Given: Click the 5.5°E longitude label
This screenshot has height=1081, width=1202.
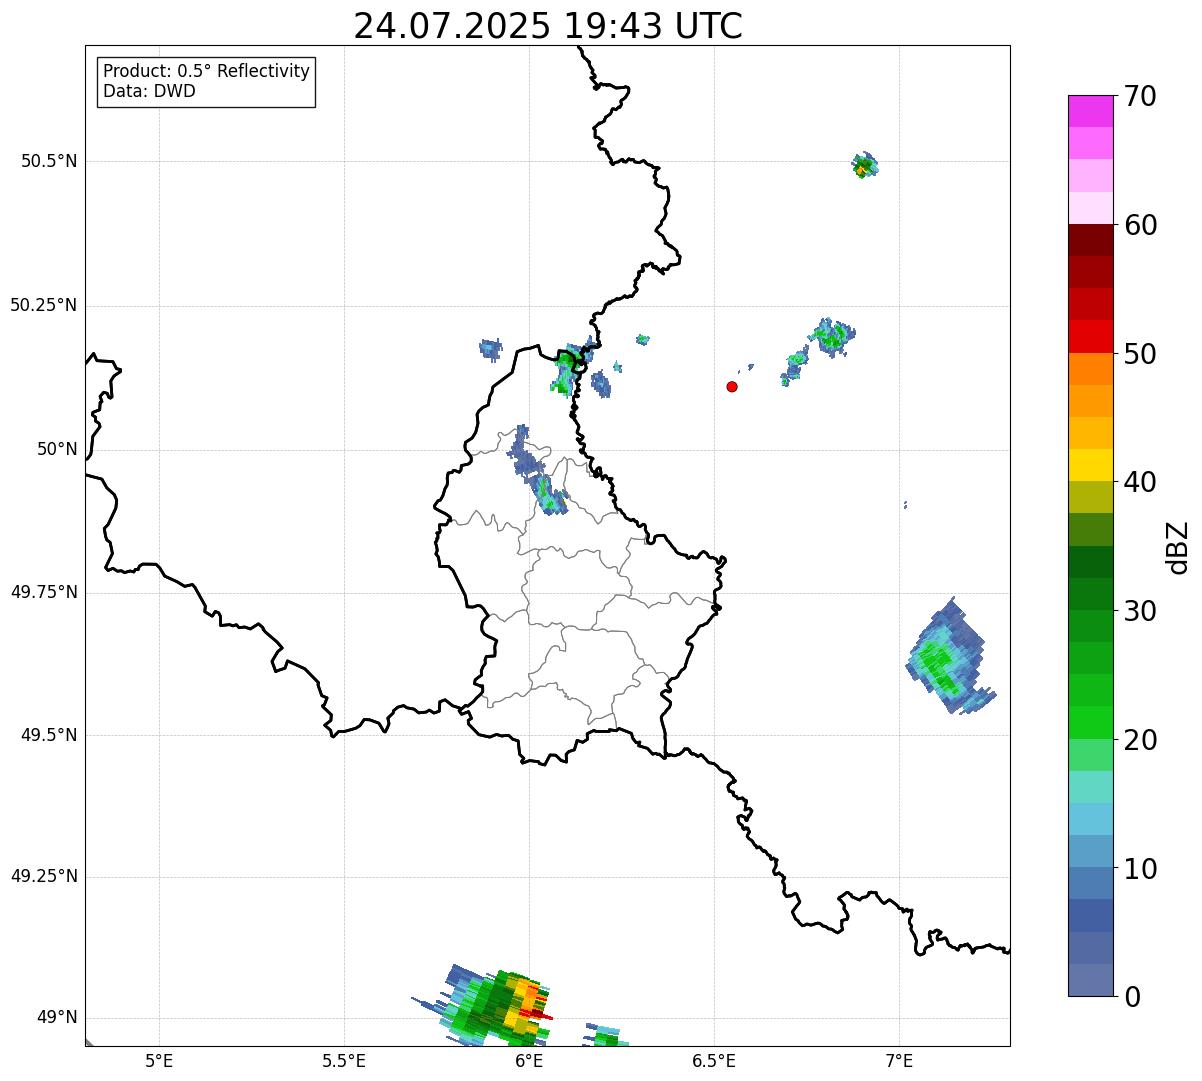Looking at the screenshot, I should click(344, 1060).
